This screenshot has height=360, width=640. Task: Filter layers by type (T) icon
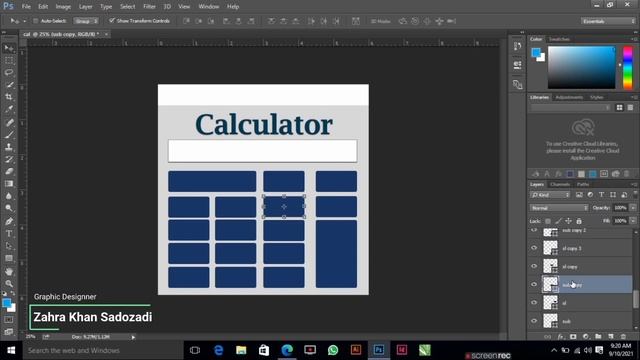[x=601, y=195]
